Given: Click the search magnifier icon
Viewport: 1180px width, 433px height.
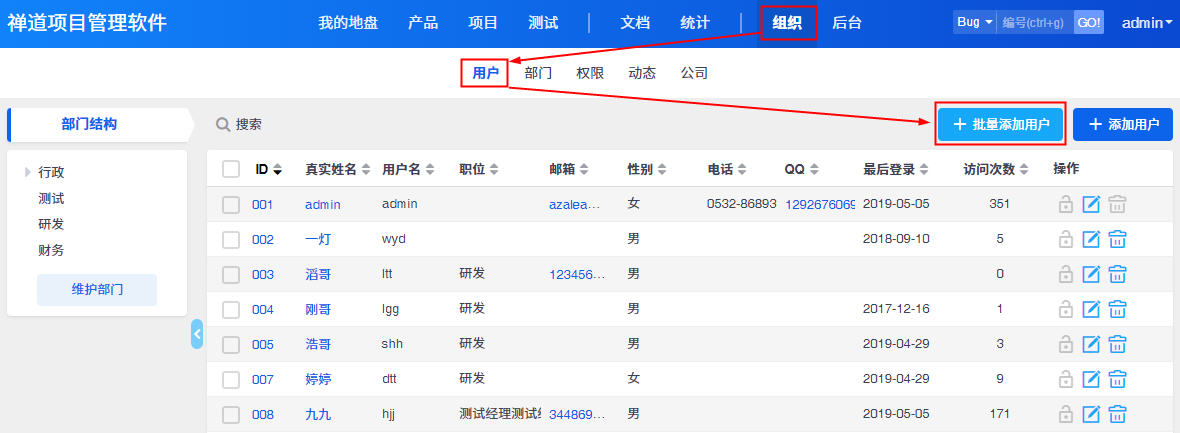Looking at the screenshot, I should pos(224,125).
